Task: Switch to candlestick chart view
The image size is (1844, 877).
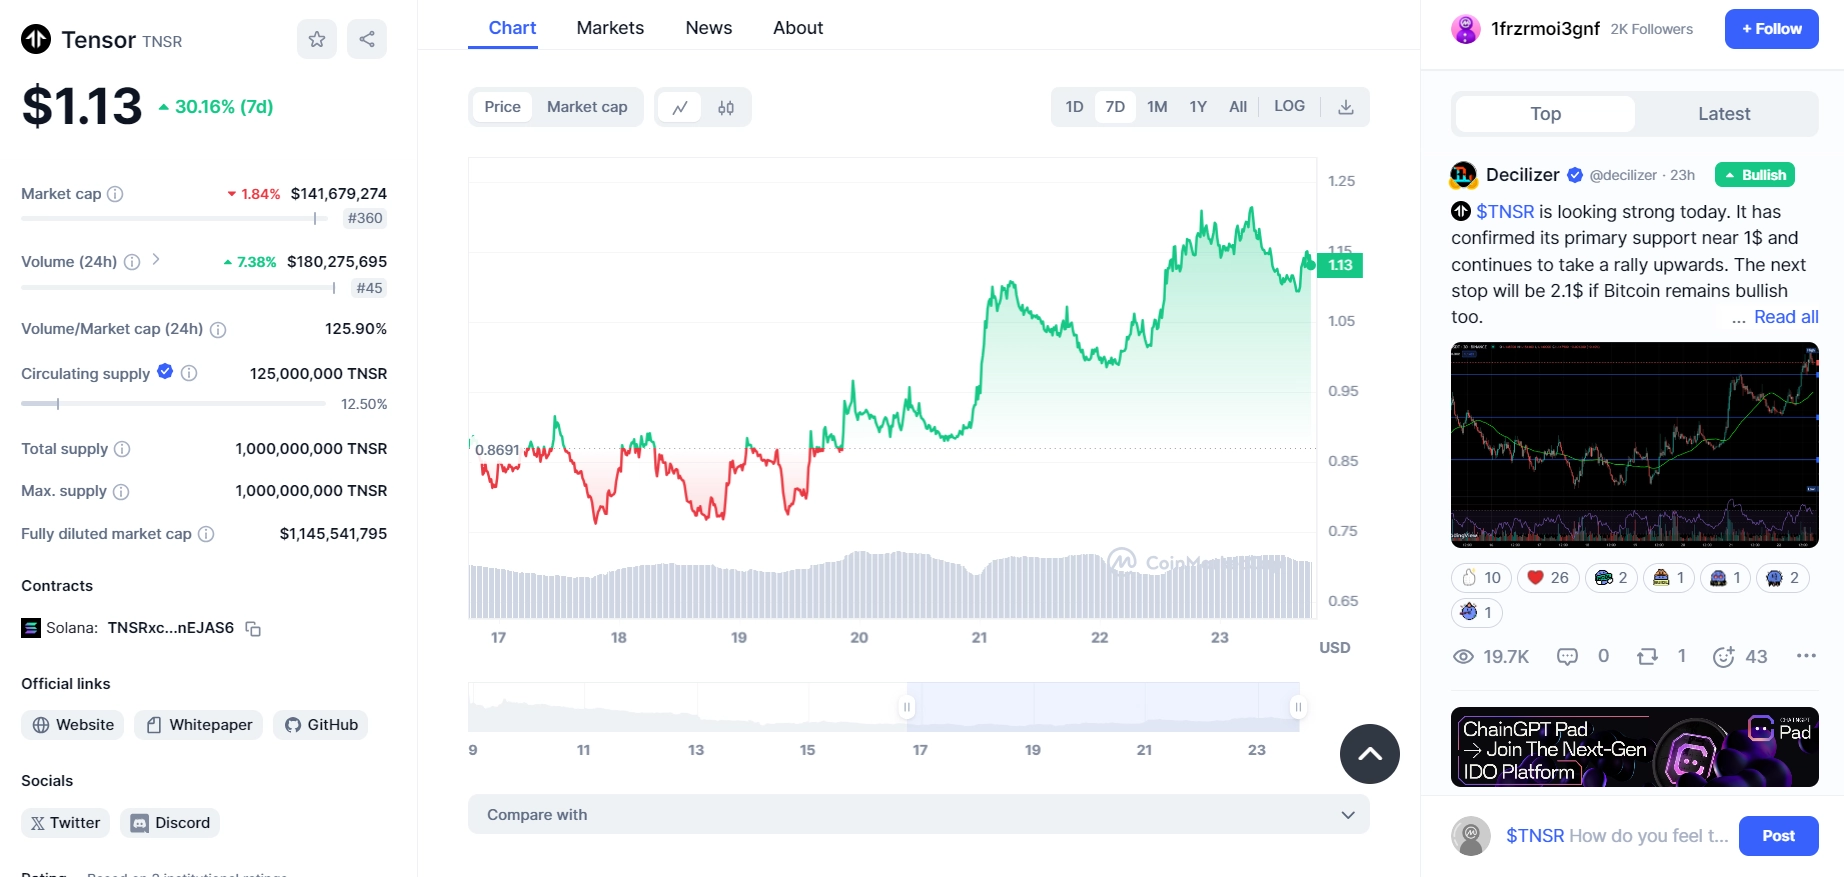Action: 726,107
